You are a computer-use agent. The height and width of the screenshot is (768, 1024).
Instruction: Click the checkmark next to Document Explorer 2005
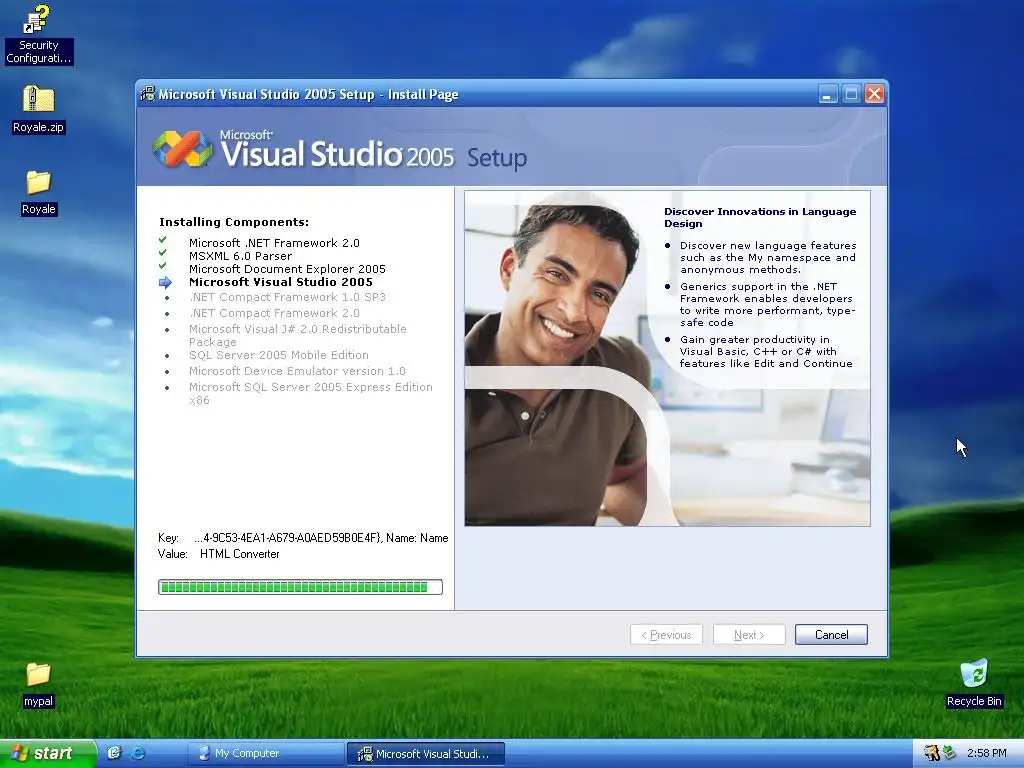pyautogui.click(x=163, y=266)
